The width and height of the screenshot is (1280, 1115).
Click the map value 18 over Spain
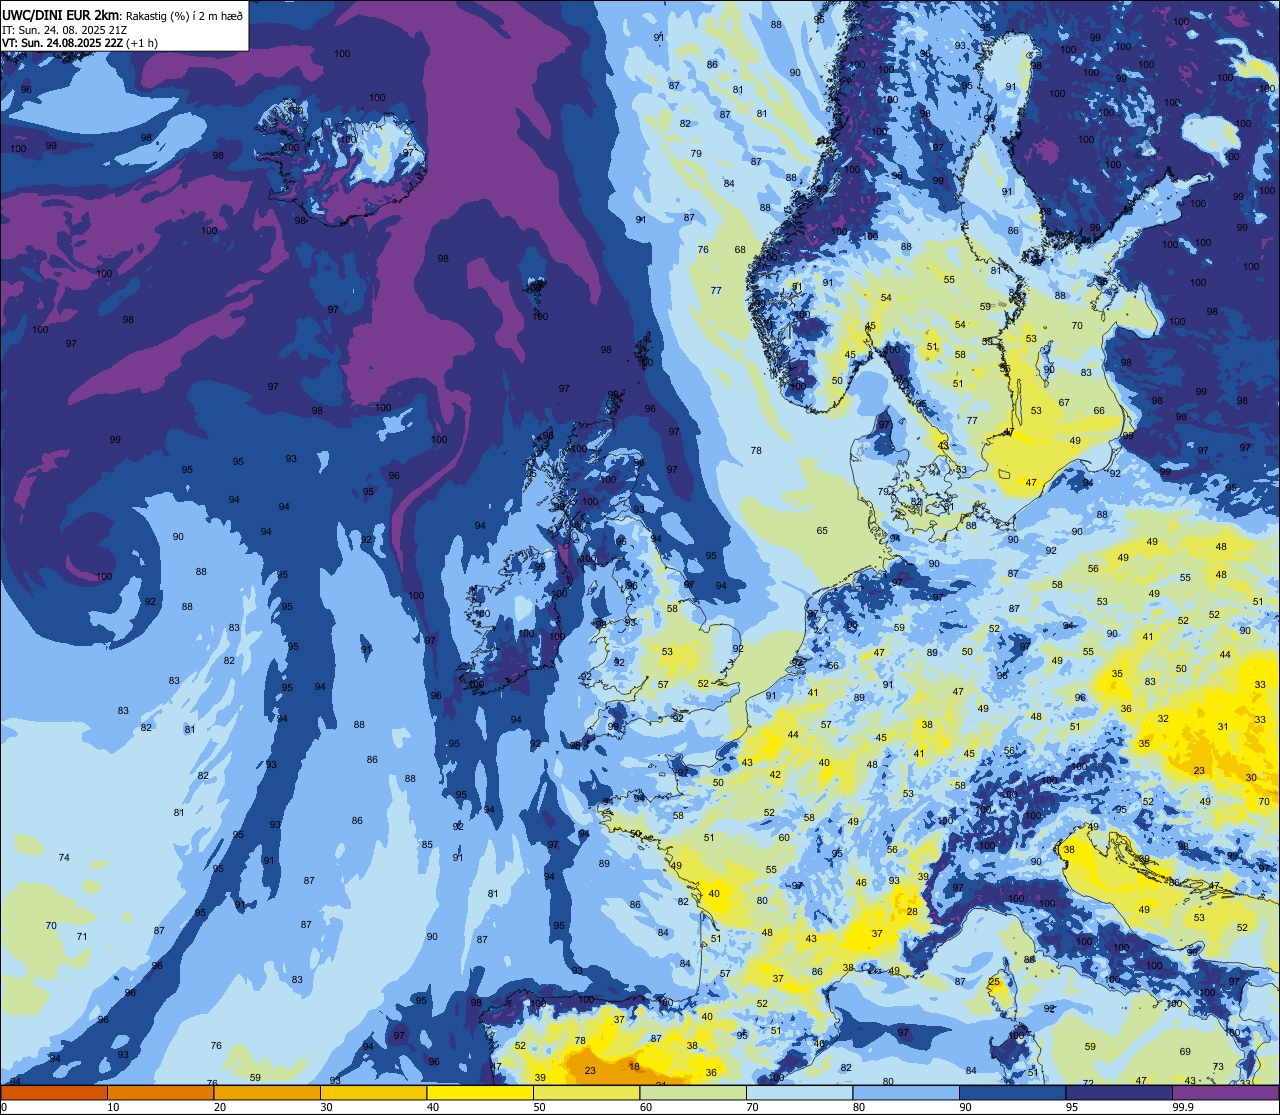[634, 1067]
